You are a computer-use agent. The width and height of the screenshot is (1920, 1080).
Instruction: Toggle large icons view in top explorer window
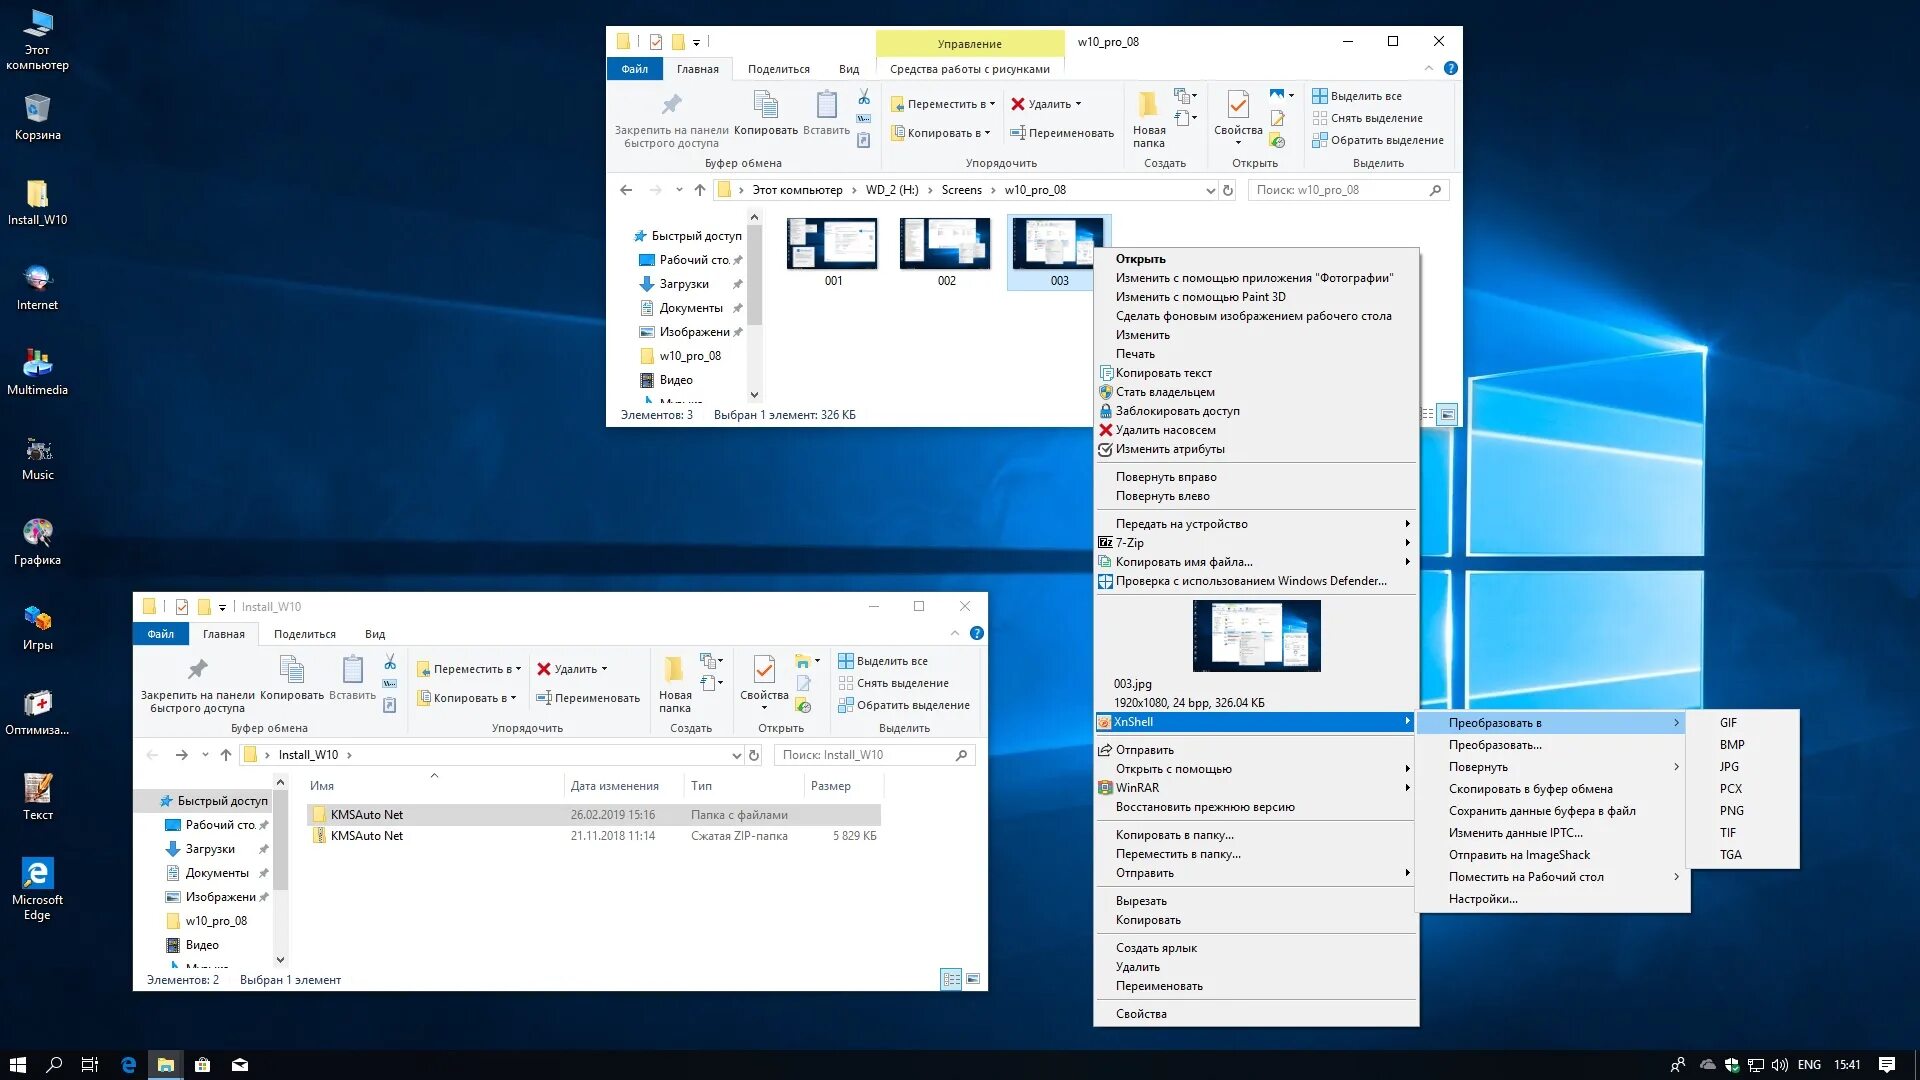click(x=1447, y=414)
